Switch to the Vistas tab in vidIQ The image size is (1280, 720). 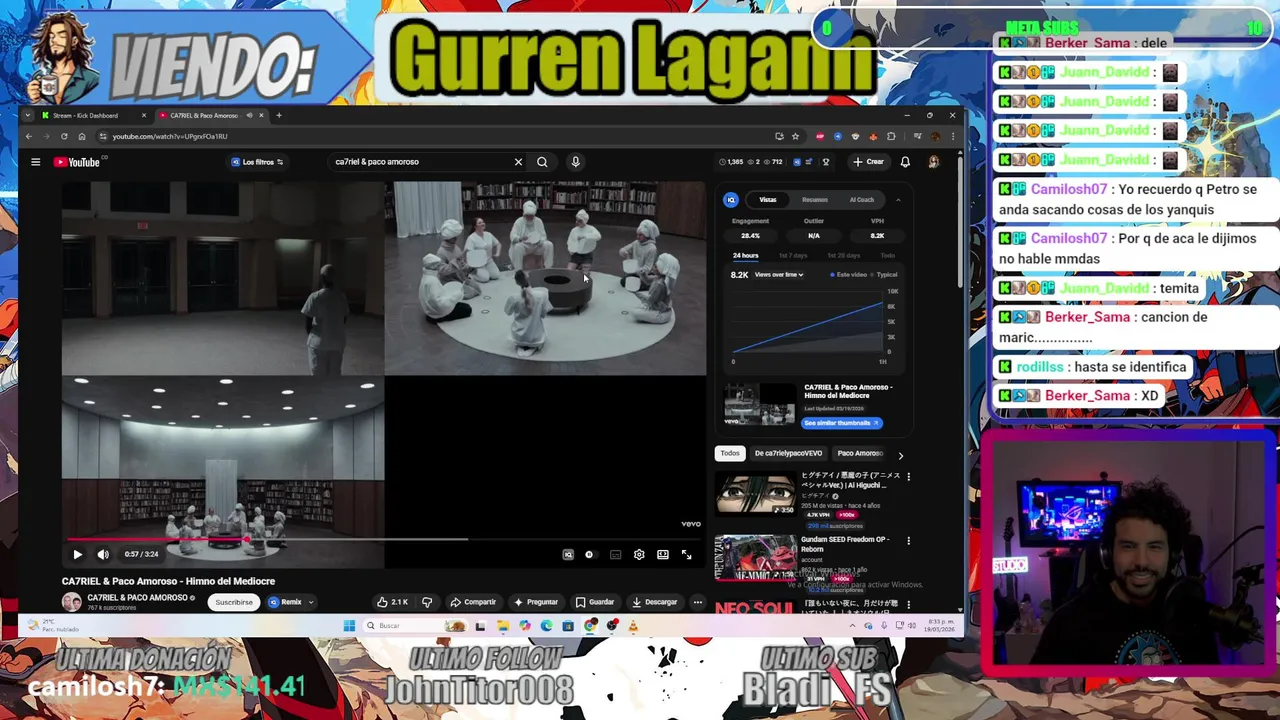pos(767,200)
